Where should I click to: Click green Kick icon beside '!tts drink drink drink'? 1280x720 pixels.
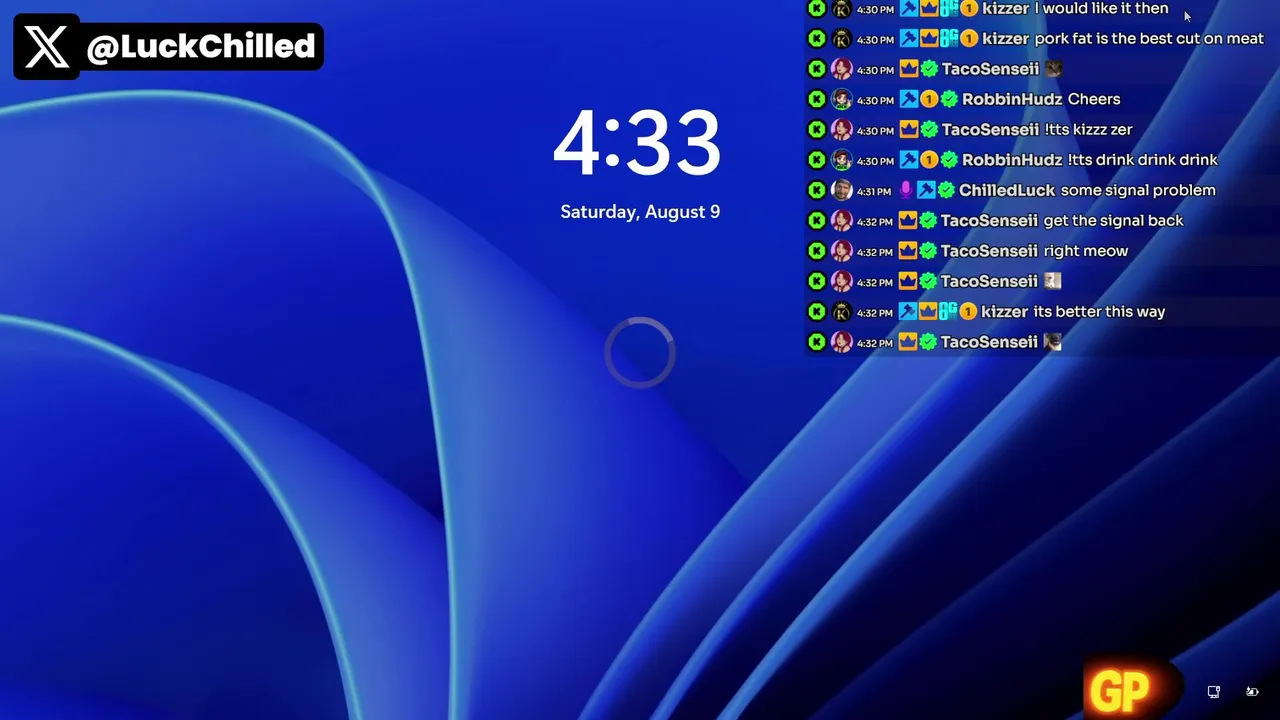(817, 160)
